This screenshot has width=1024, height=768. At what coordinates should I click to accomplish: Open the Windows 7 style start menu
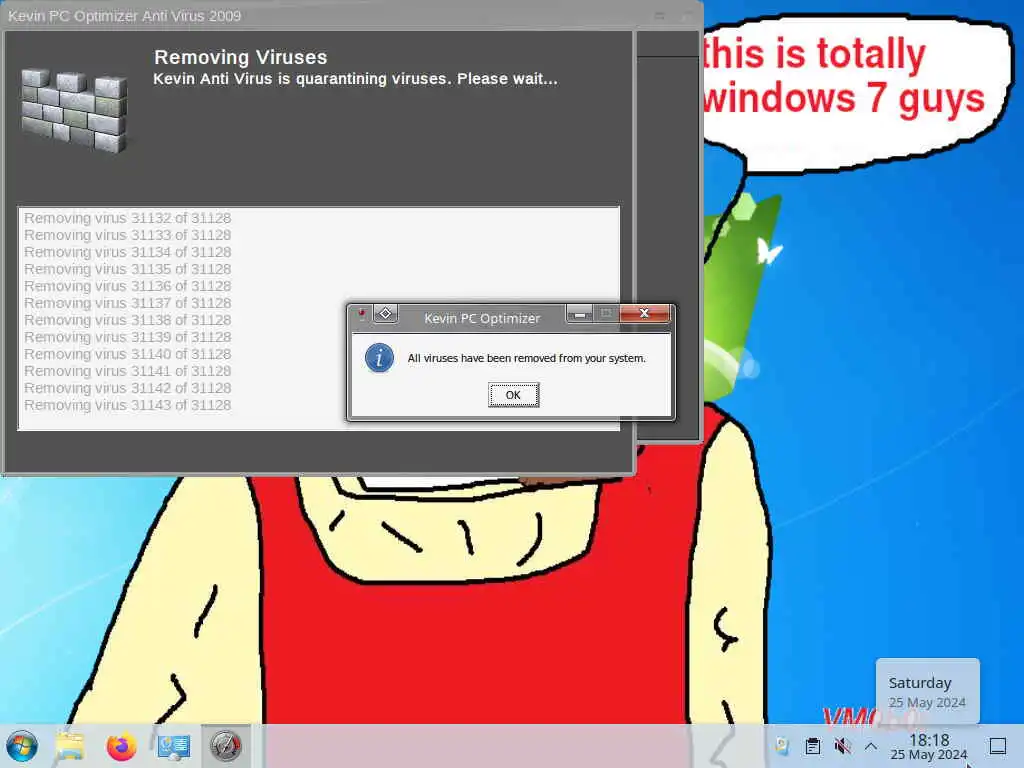[22, 746]
